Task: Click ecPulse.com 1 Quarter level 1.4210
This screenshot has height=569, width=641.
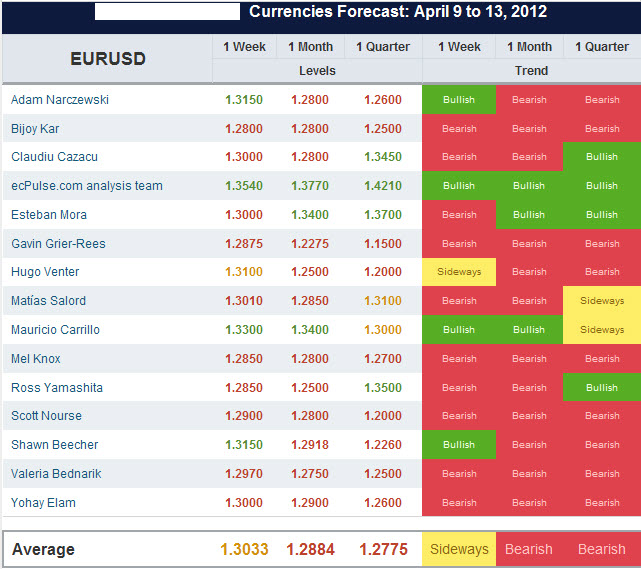Action: pos(383,186)
